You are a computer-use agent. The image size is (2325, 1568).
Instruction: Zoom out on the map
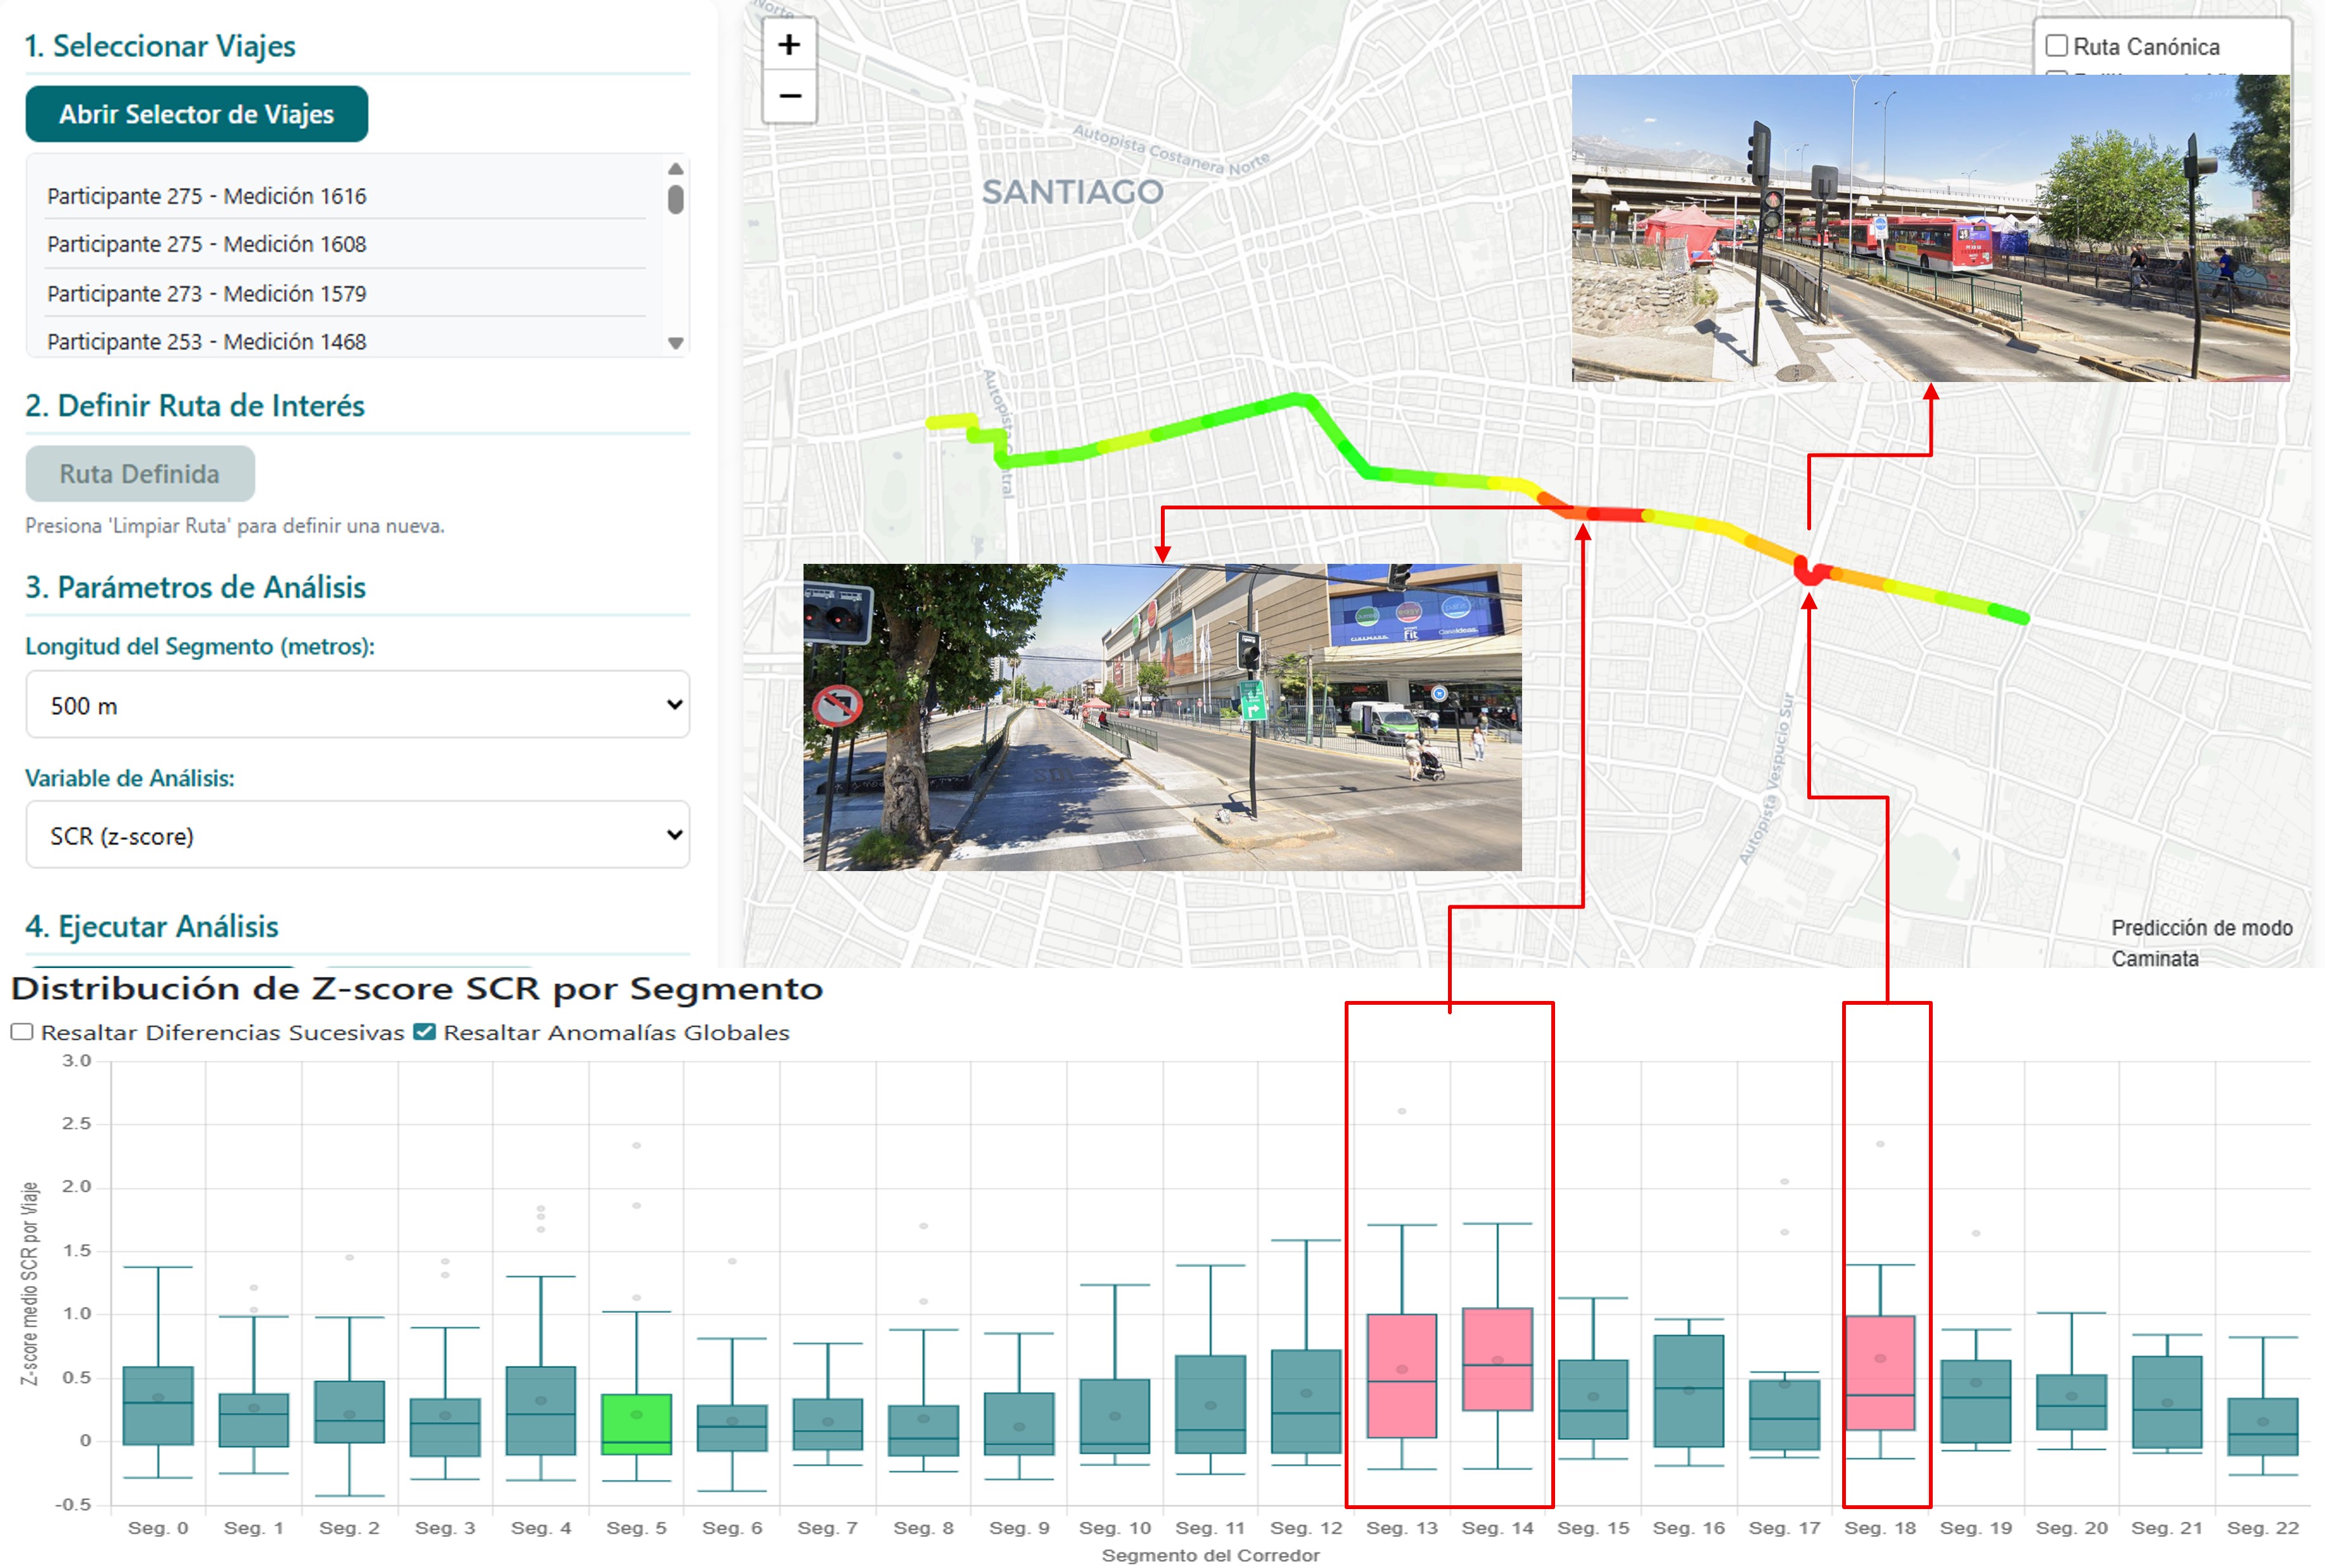(789, 97)
